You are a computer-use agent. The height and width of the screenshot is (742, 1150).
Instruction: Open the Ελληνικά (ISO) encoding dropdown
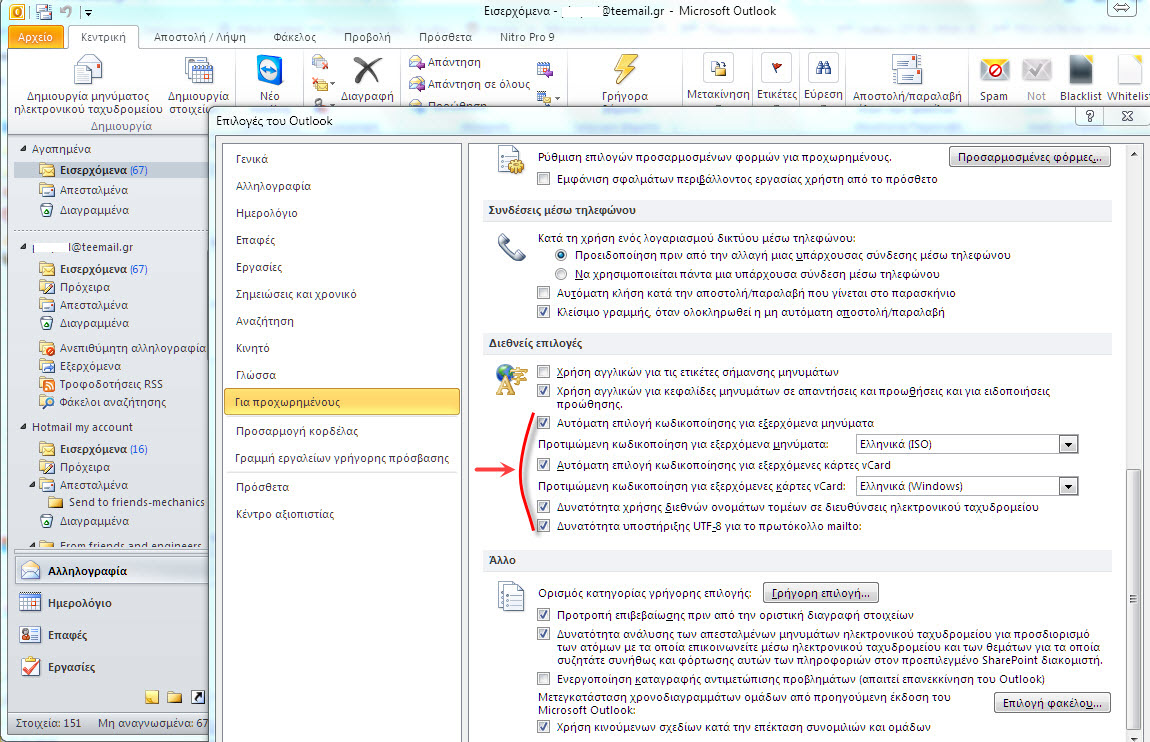click(x=1068, y=444)
